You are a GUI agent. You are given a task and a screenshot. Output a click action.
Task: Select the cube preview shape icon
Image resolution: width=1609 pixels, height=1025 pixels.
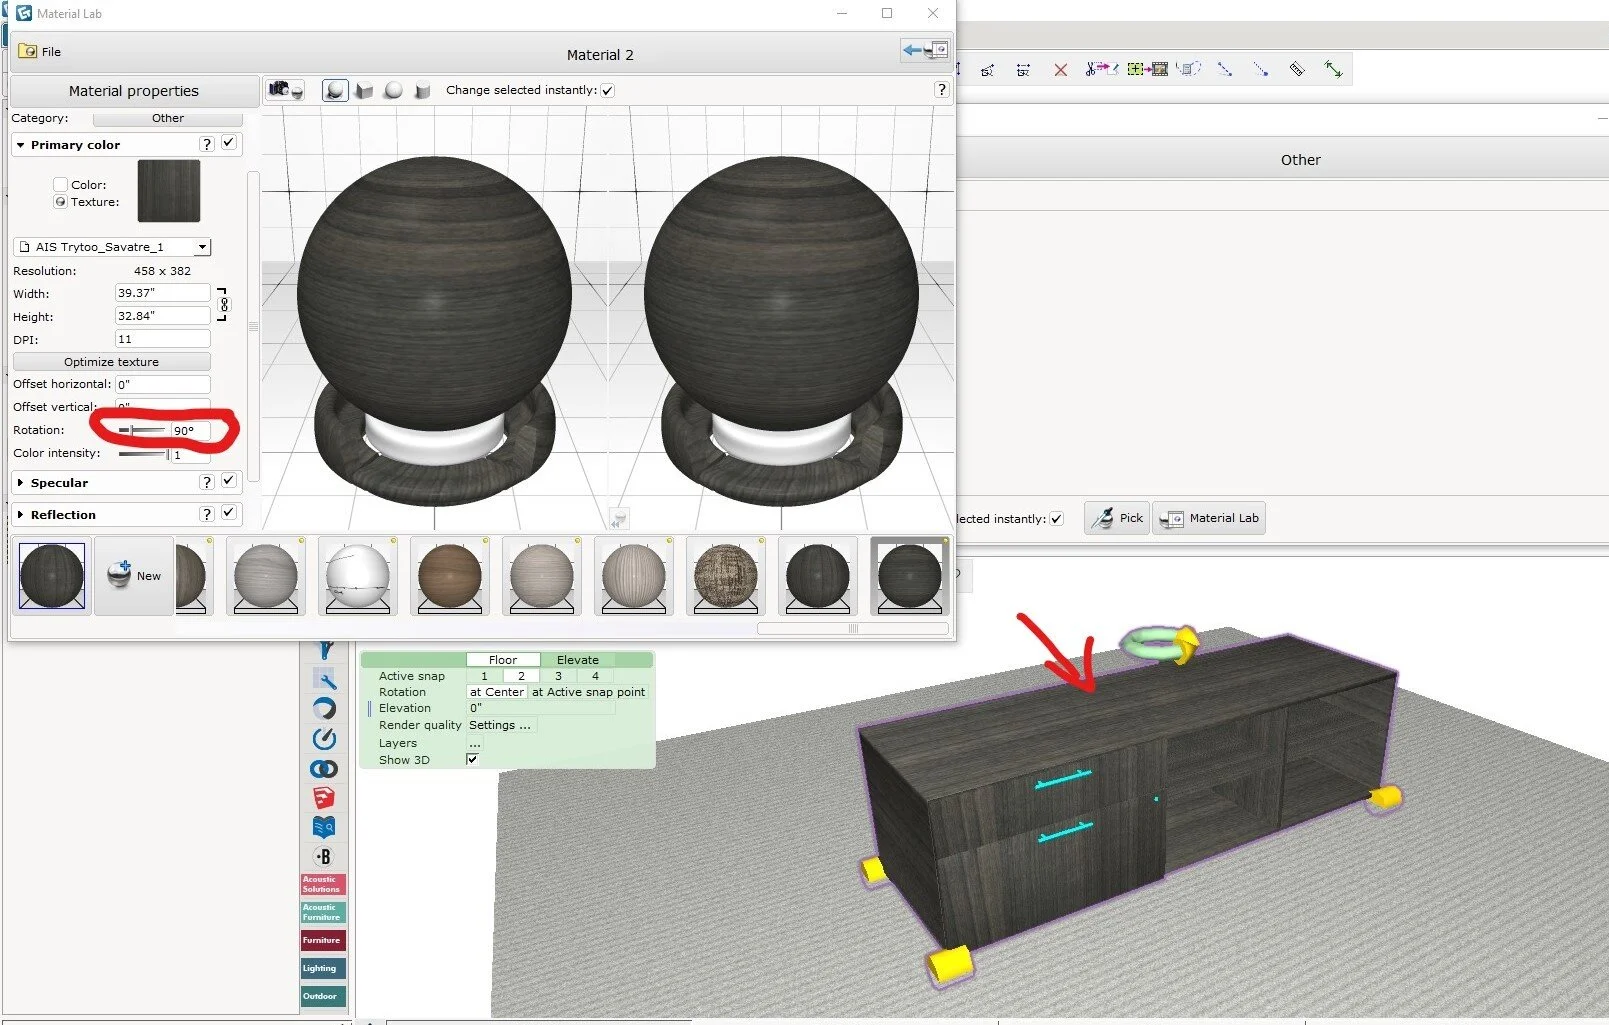coord(364,89)
